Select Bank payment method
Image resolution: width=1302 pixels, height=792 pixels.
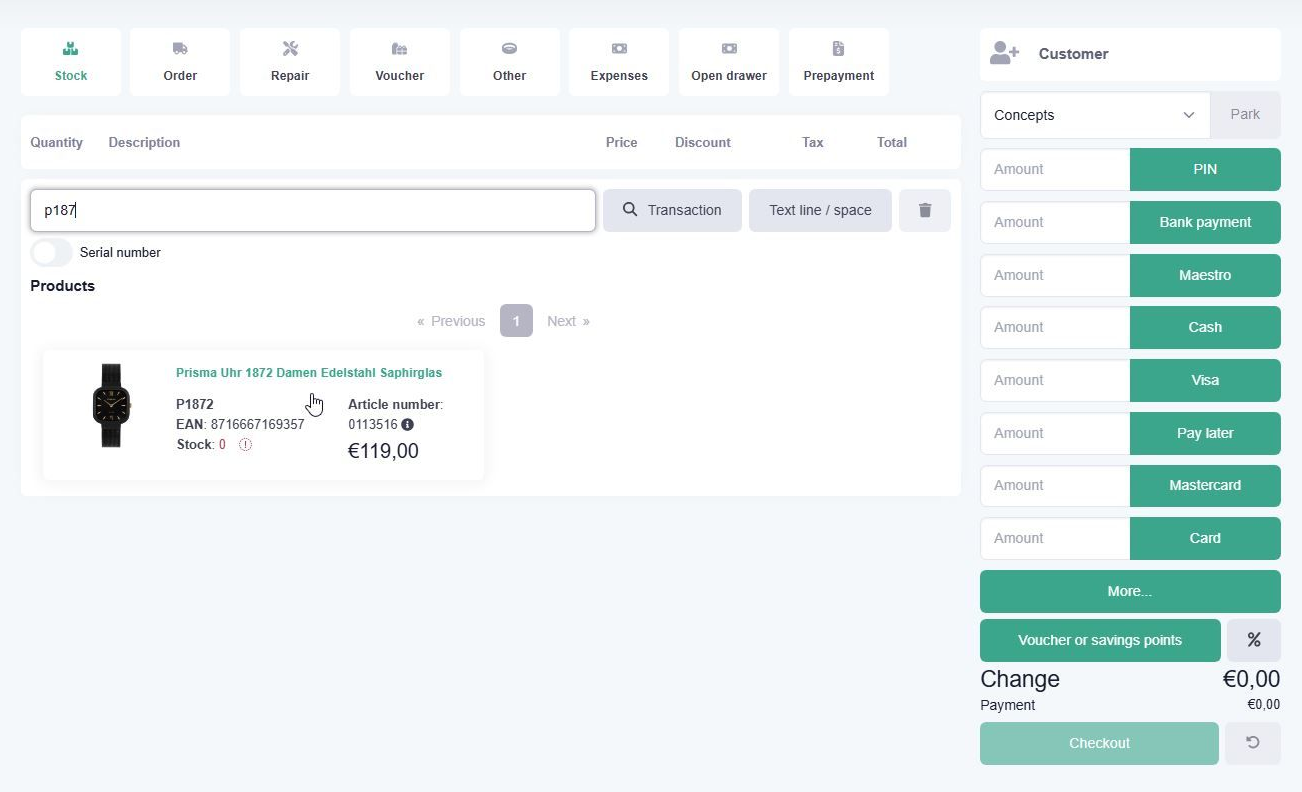pos(1205,222)
